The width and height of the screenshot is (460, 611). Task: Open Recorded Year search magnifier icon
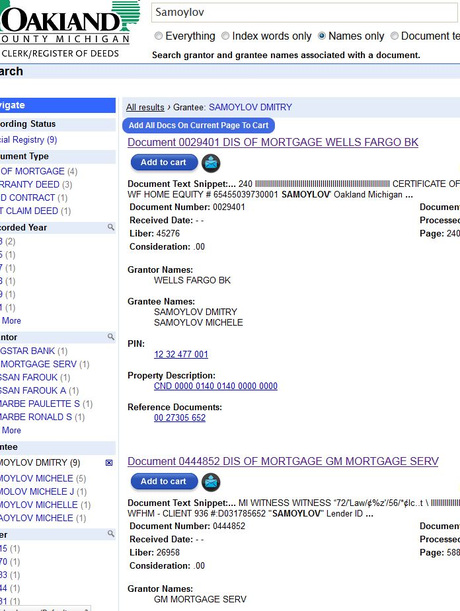(x=111, y=227)
